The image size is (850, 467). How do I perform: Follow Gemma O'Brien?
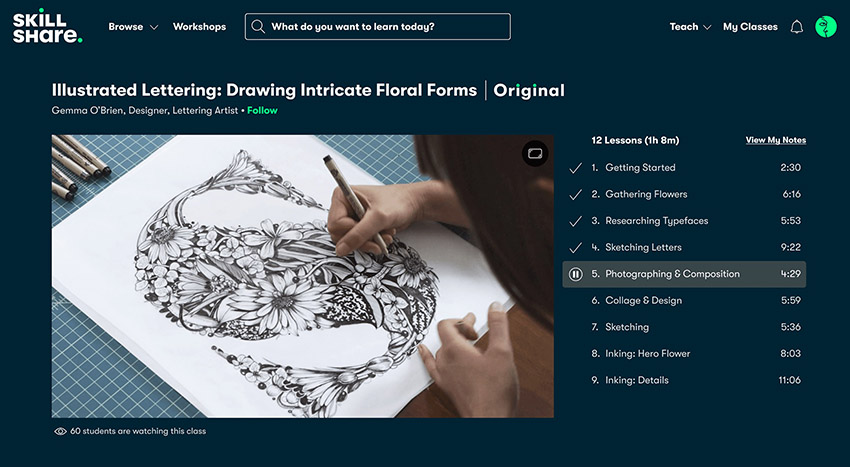[x=262, y=111]
